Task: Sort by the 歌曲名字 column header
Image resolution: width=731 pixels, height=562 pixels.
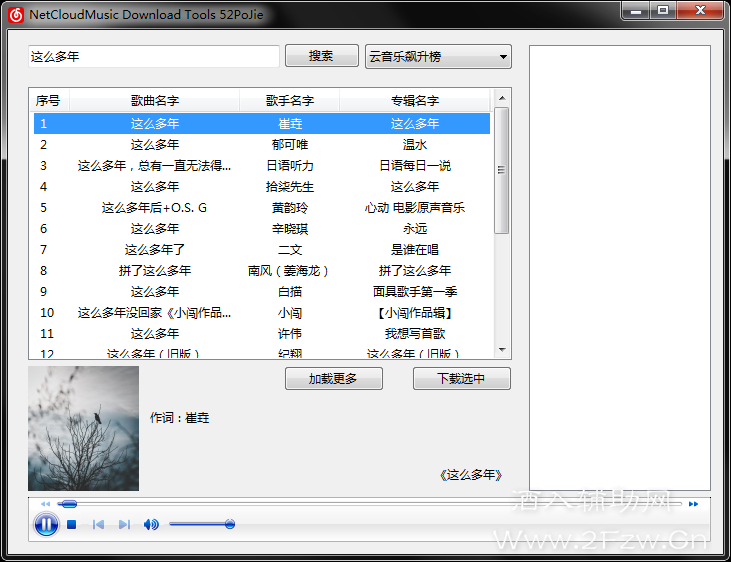Action: point(154,100)
